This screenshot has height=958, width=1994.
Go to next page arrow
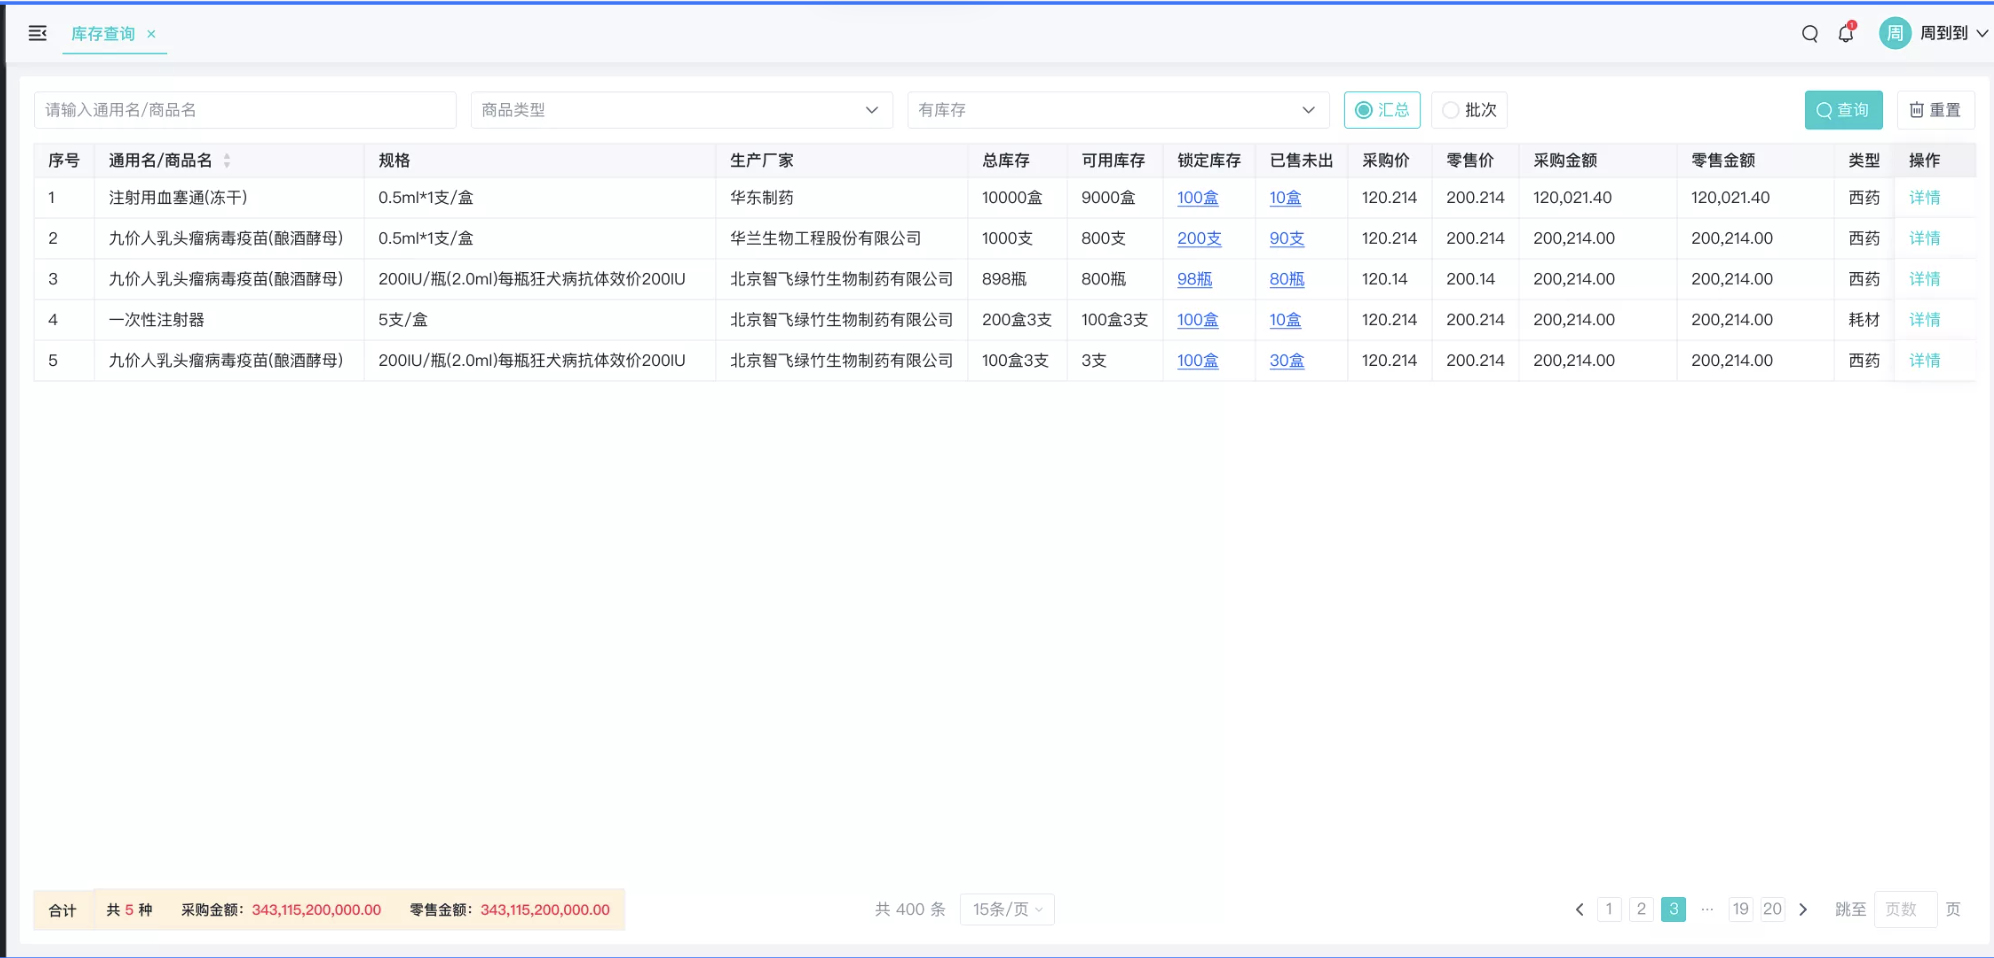point(1803,909)
